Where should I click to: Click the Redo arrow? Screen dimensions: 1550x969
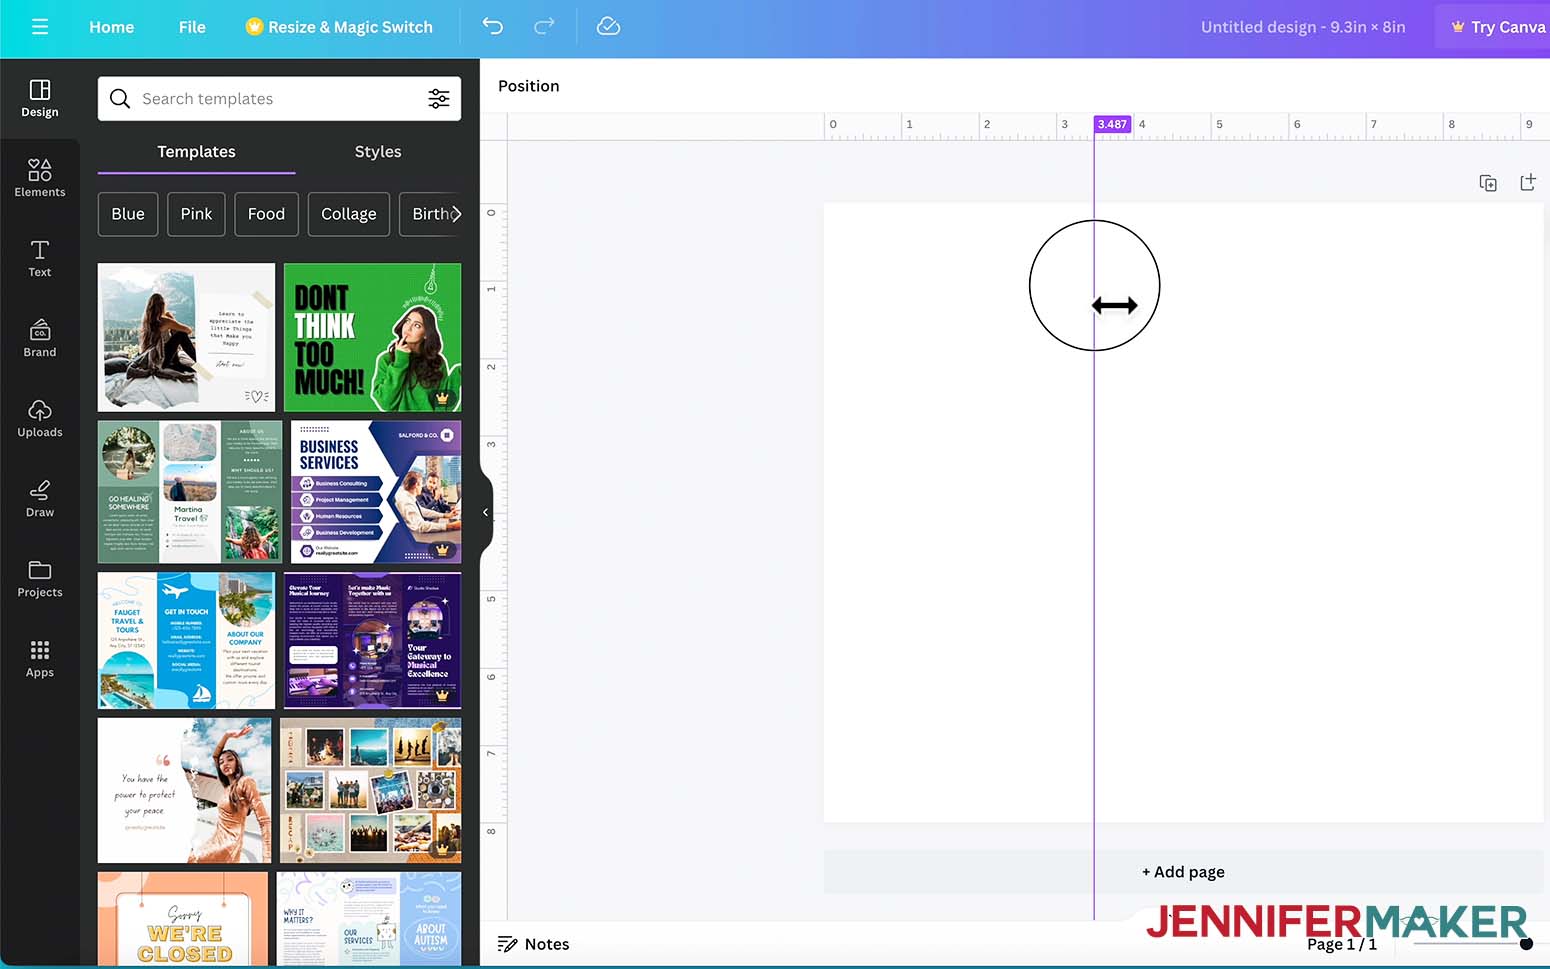pyautogui.click(x=544, y=27)
